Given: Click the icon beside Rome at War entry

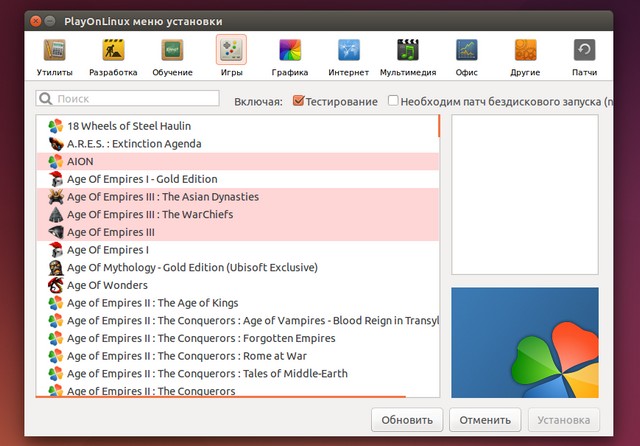Looking at the screenshot, I should pos(56,356).
